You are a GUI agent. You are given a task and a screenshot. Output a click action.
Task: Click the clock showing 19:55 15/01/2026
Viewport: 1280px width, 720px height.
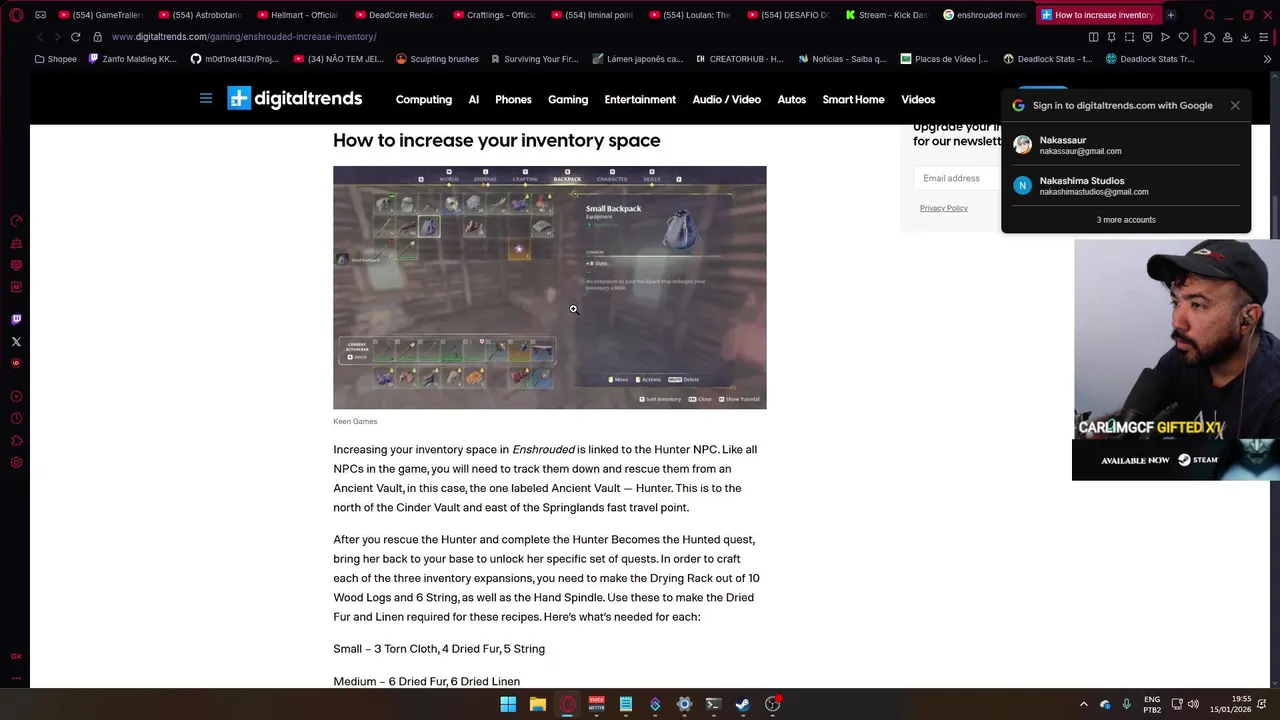(x=1230, y=704)
